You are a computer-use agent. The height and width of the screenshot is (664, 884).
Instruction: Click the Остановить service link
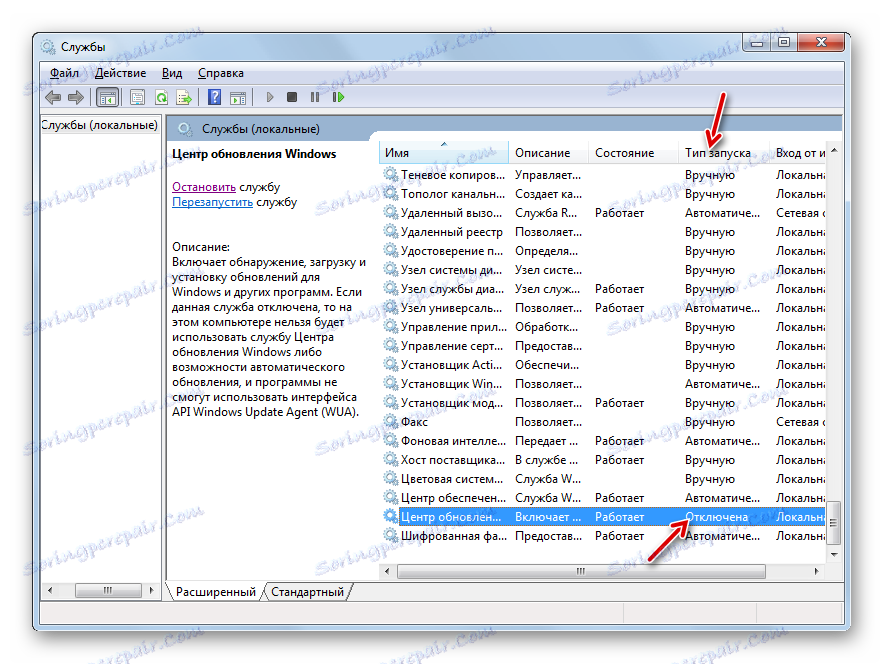click(204, 187)
